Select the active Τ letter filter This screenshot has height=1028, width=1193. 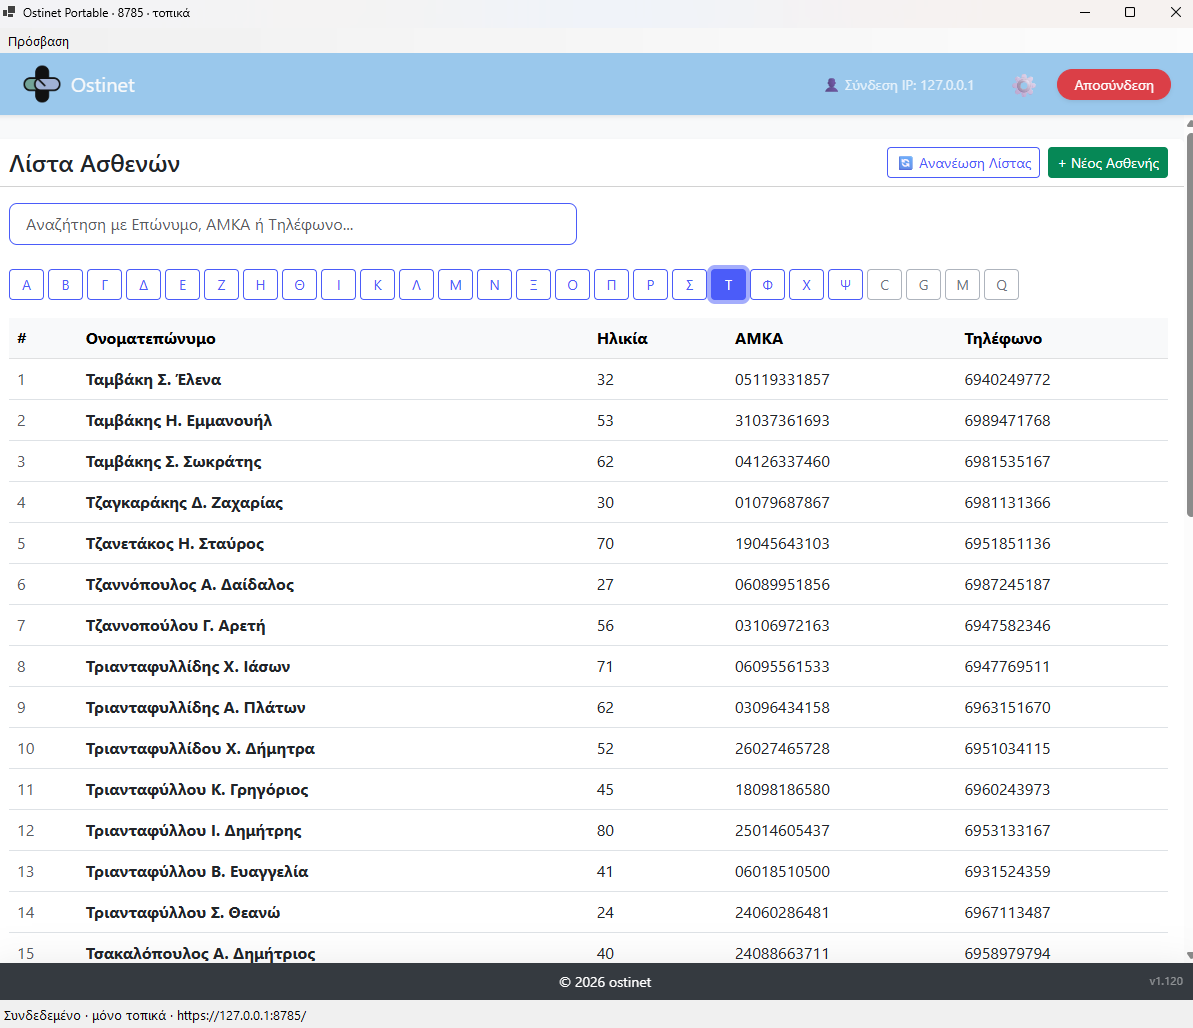[728, 285]
